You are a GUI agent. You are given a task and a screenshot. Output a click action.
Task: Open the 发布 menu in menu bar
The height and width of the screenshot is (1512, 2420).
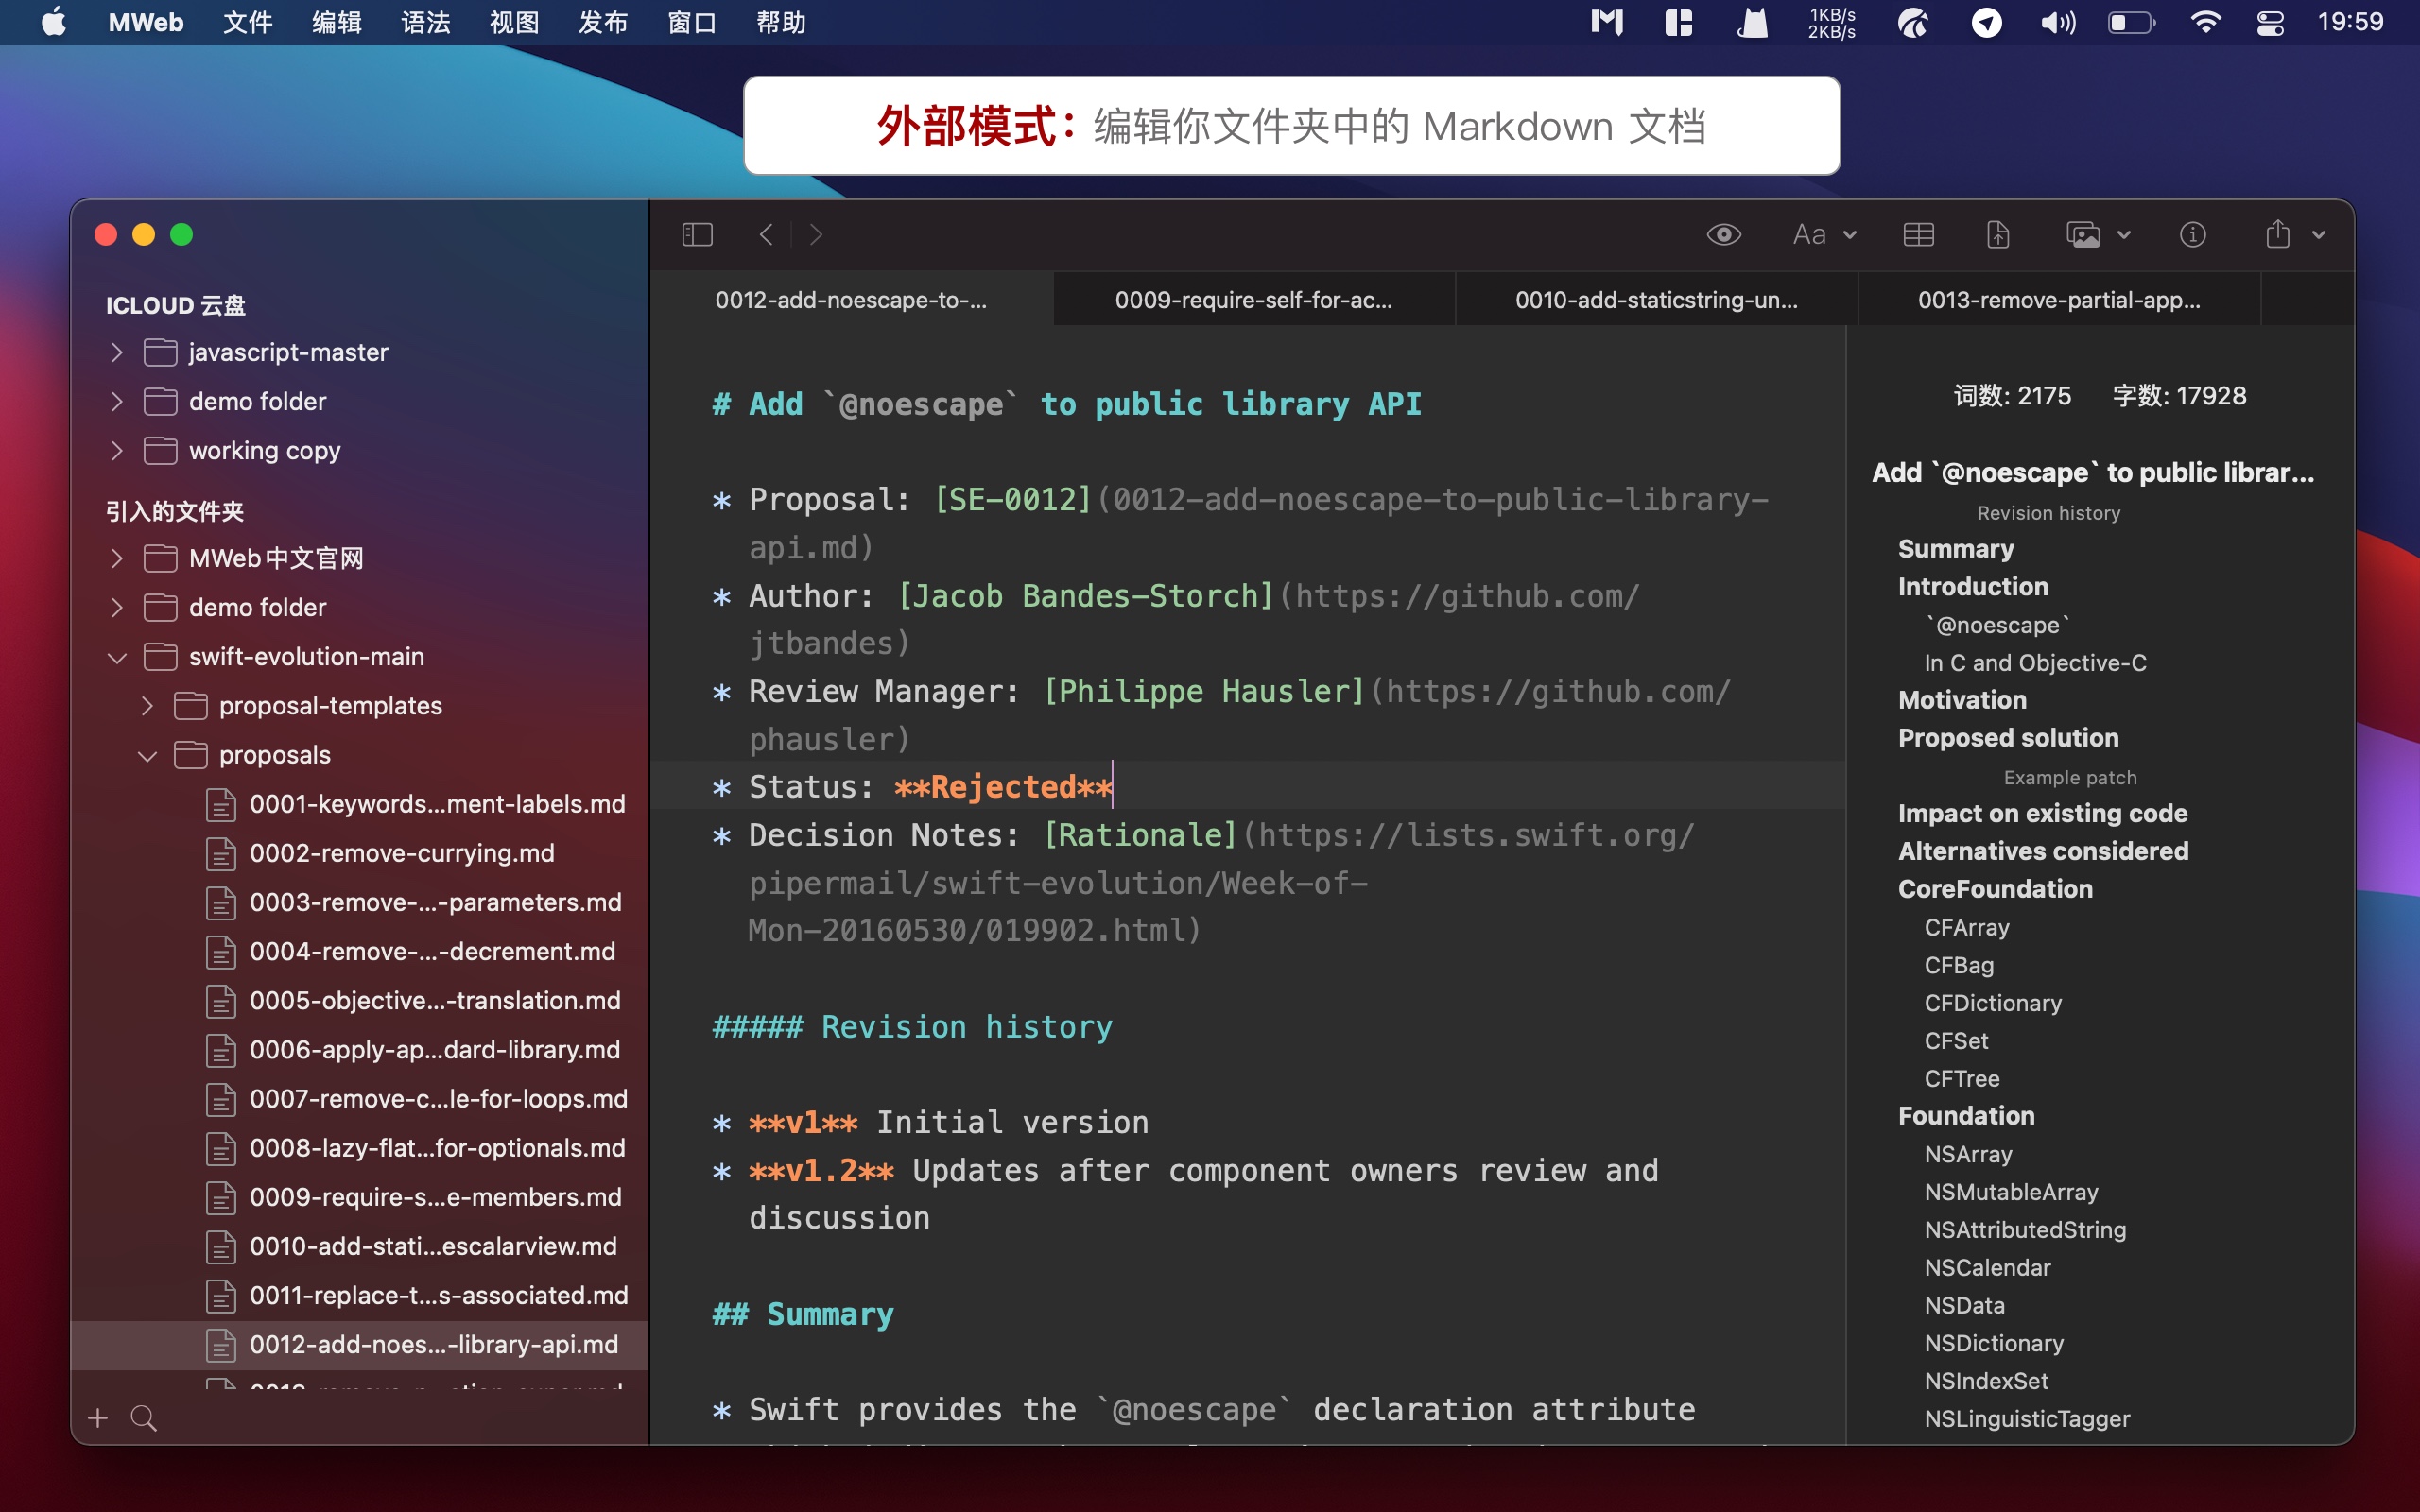(603, 22)
